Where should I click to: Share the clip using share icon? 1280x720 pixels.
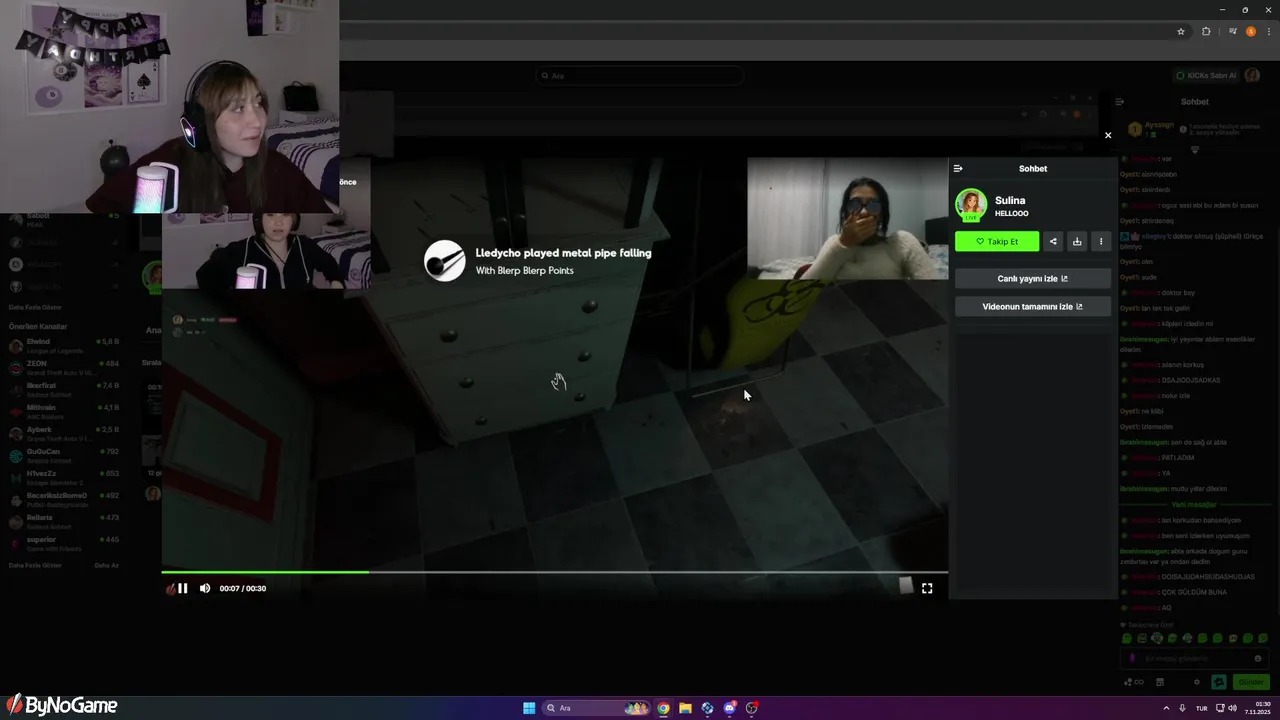(x=1053, y=241)
